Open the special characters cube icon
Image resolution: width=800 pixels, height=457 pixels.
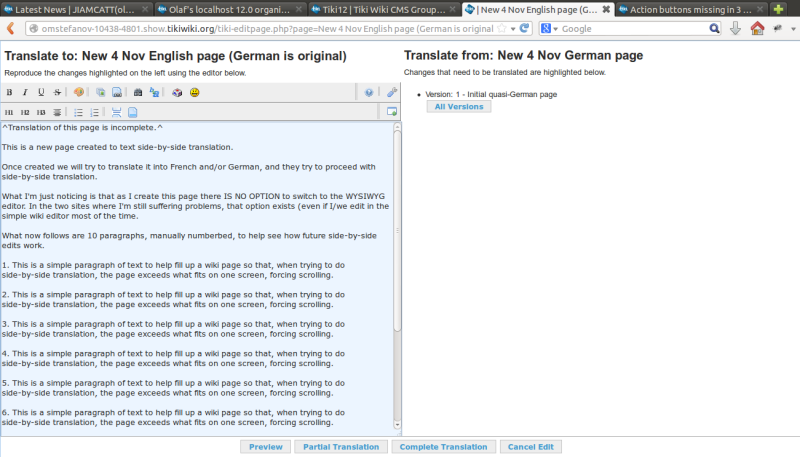point(177,92)
